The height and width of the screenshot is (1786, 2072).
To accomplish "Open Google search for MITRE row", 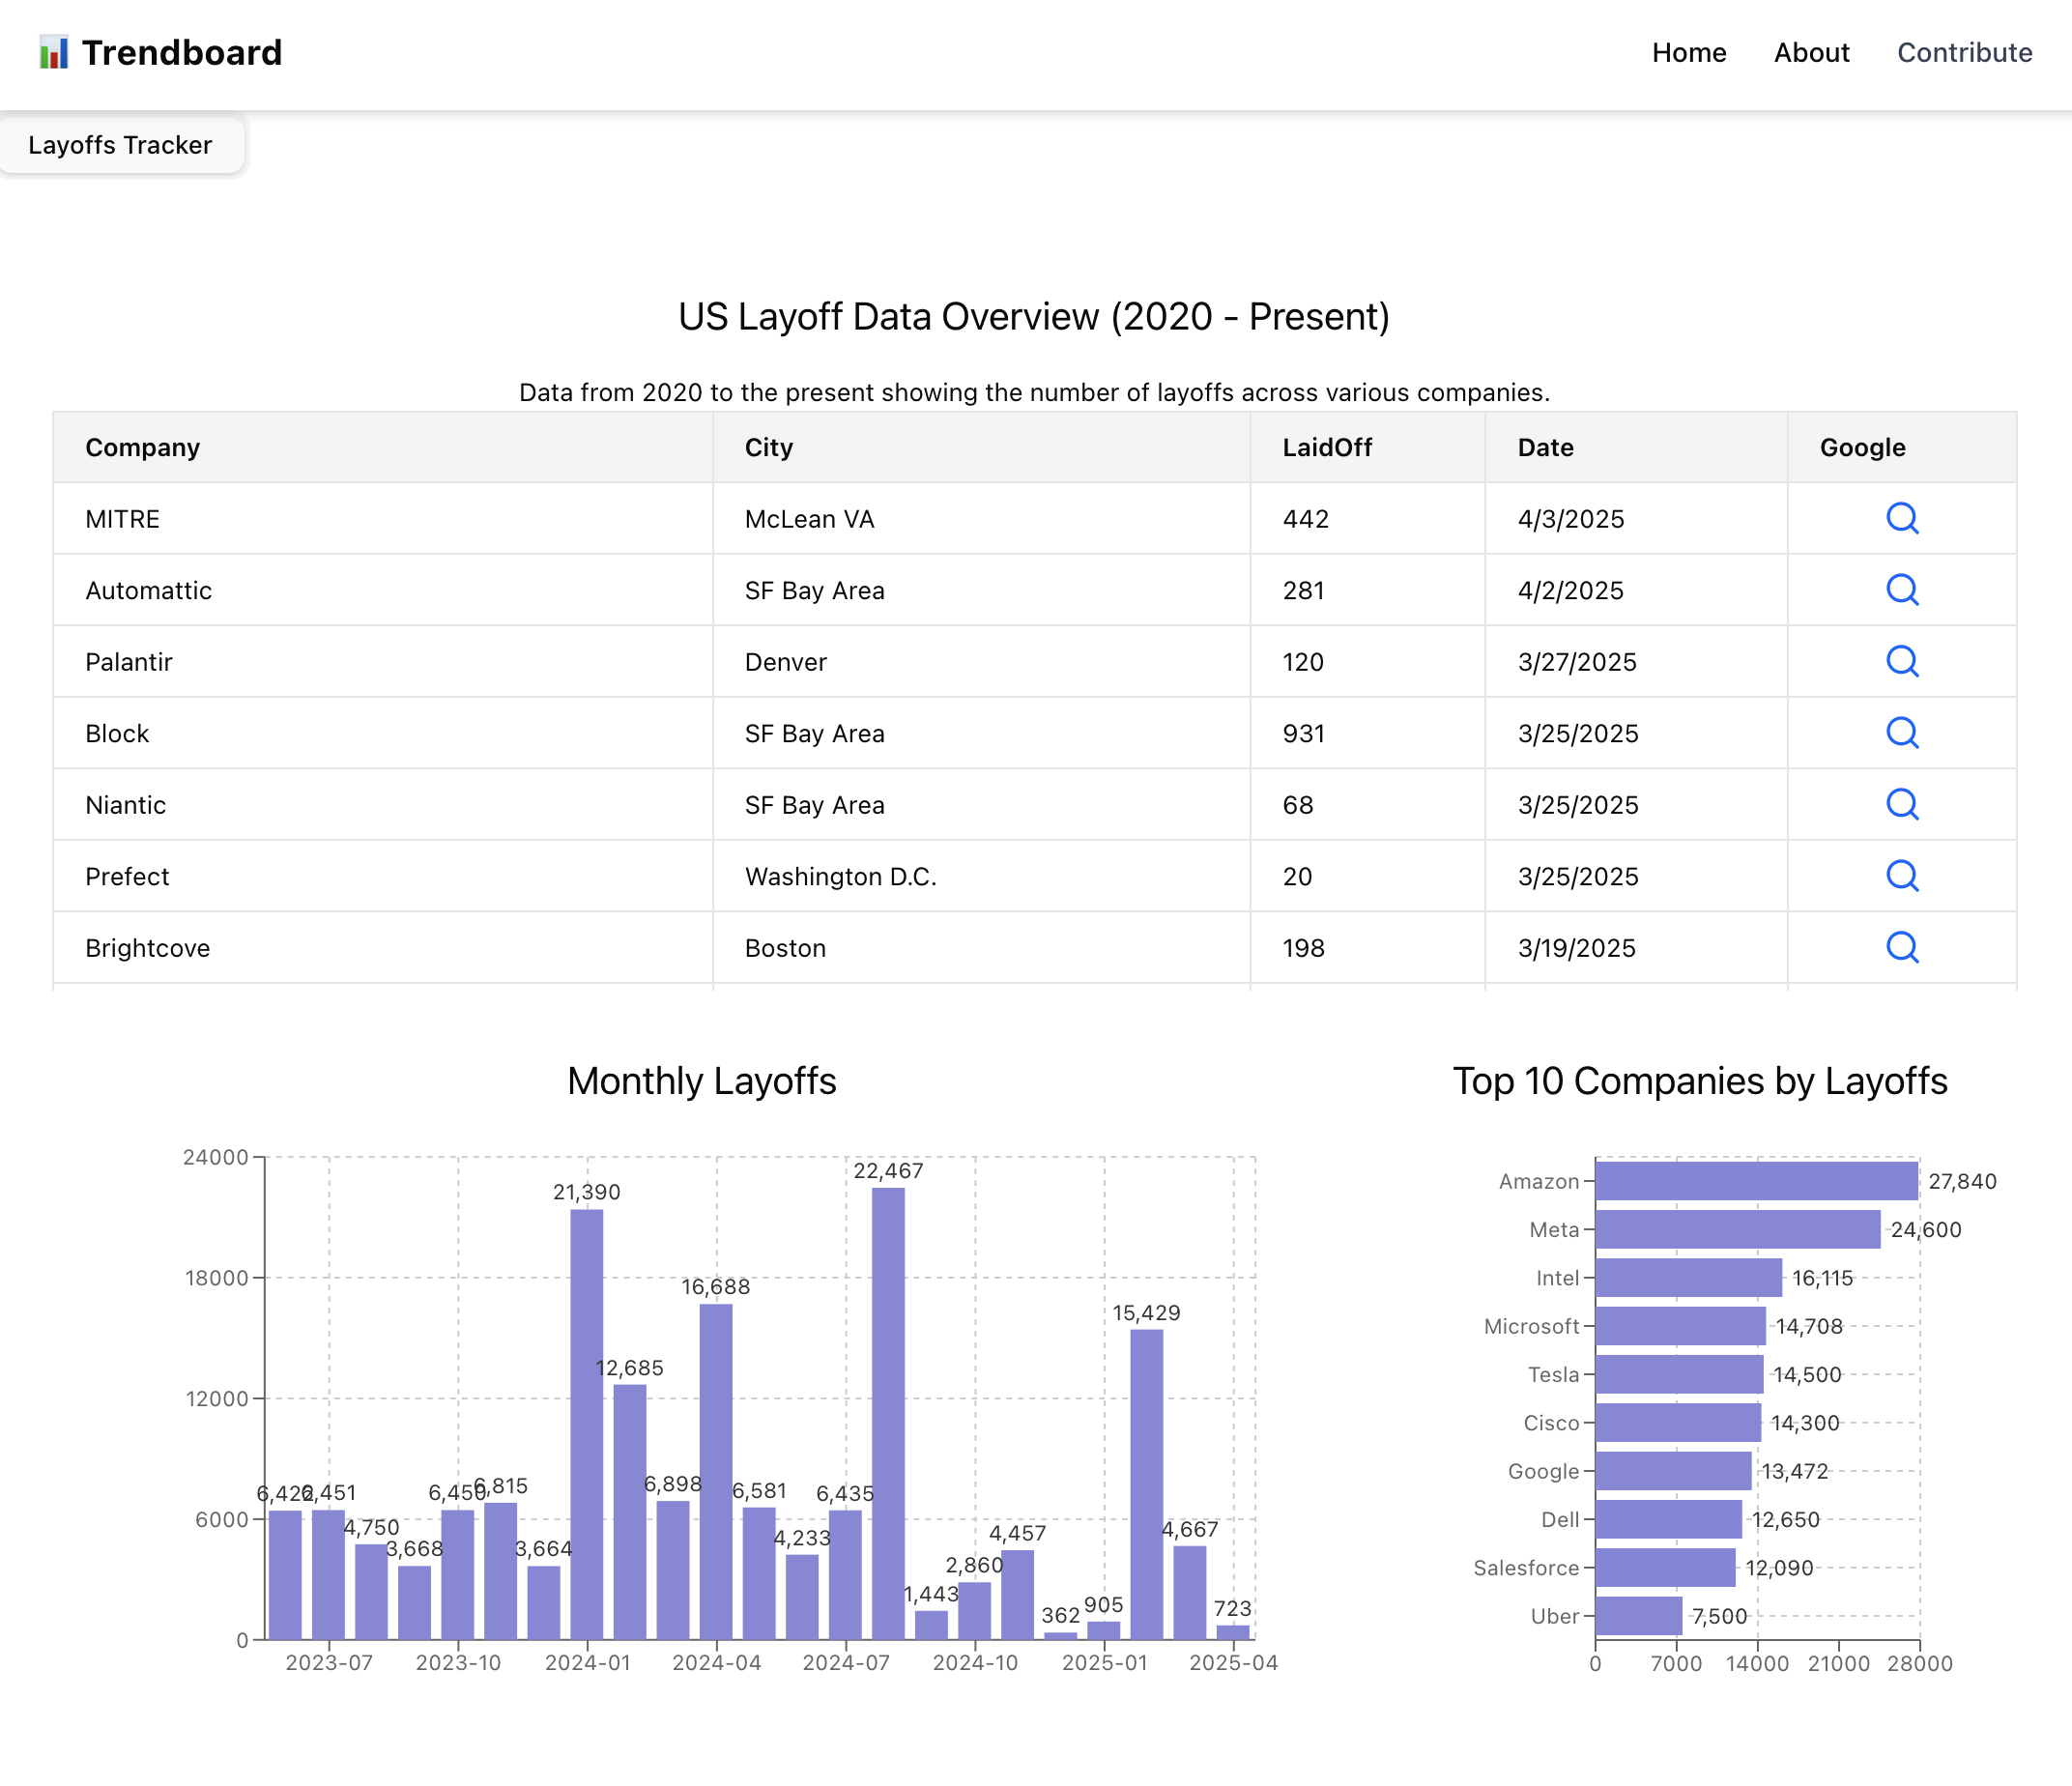I will [x=1902, y=518].
